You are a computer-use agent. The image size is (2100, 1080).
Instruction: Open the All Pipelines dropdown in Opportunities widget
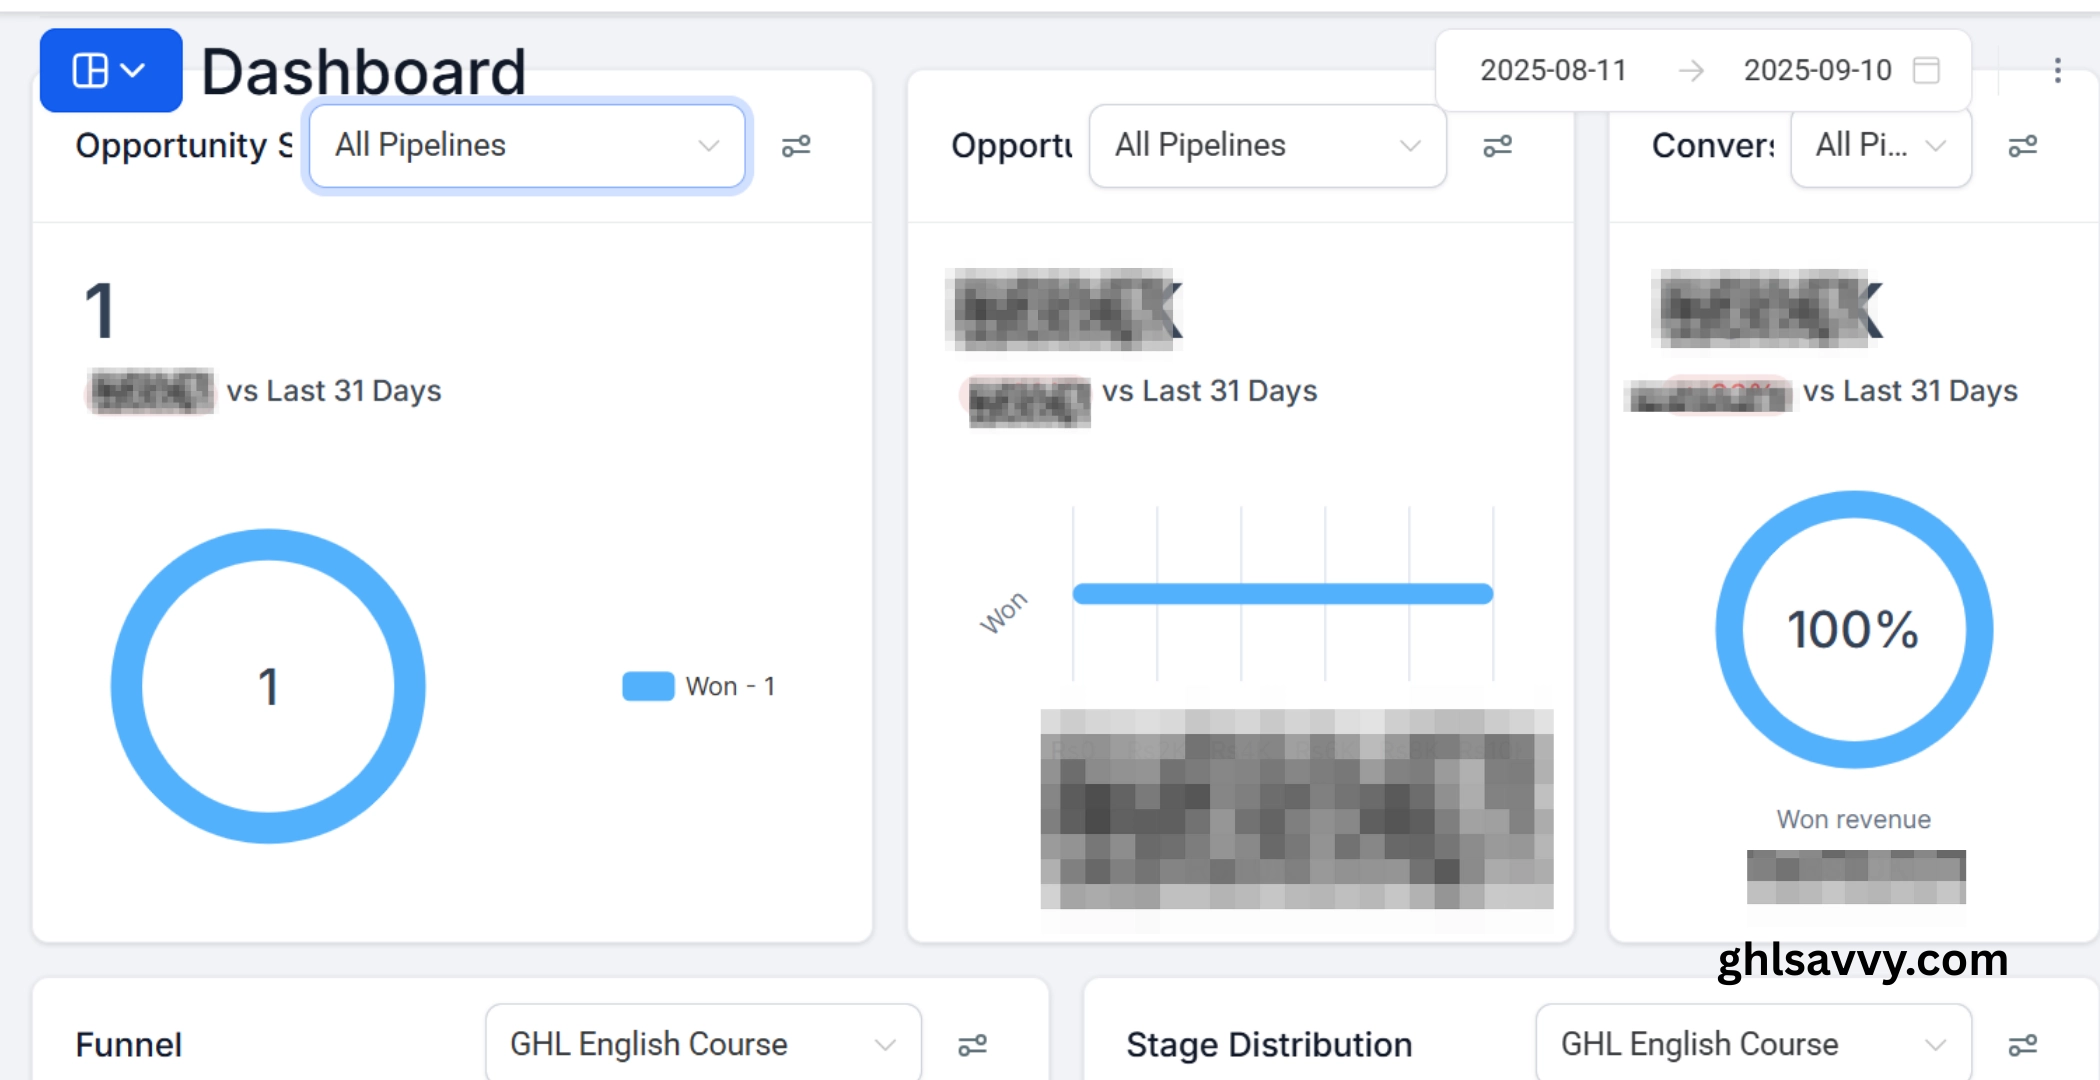[1266, 146]
